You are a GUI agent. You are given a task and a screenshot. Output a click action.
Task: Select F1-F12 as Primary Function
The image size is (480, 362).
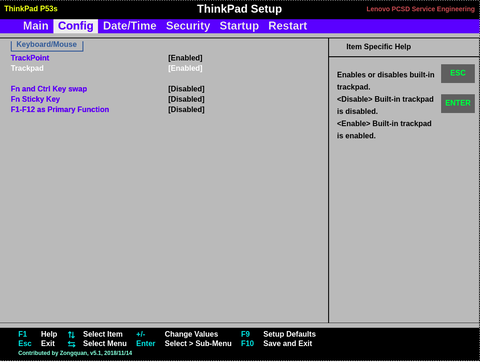60,110
